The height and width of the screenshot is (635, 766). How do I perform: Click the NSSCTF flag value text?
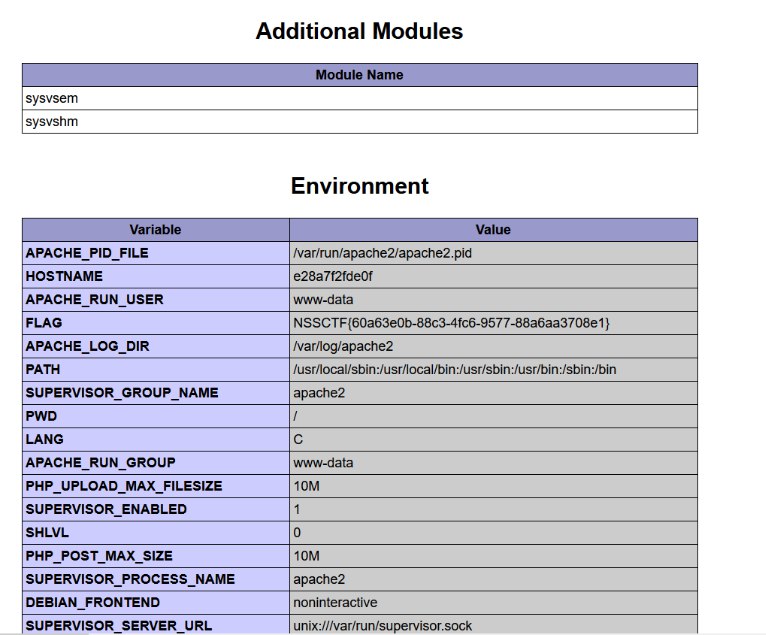451,323
